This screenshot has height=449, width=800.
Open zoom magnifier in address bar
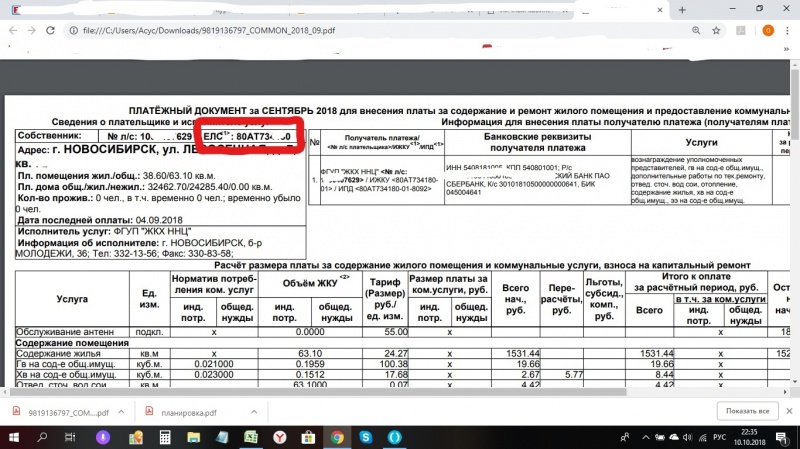click(696, 31)
